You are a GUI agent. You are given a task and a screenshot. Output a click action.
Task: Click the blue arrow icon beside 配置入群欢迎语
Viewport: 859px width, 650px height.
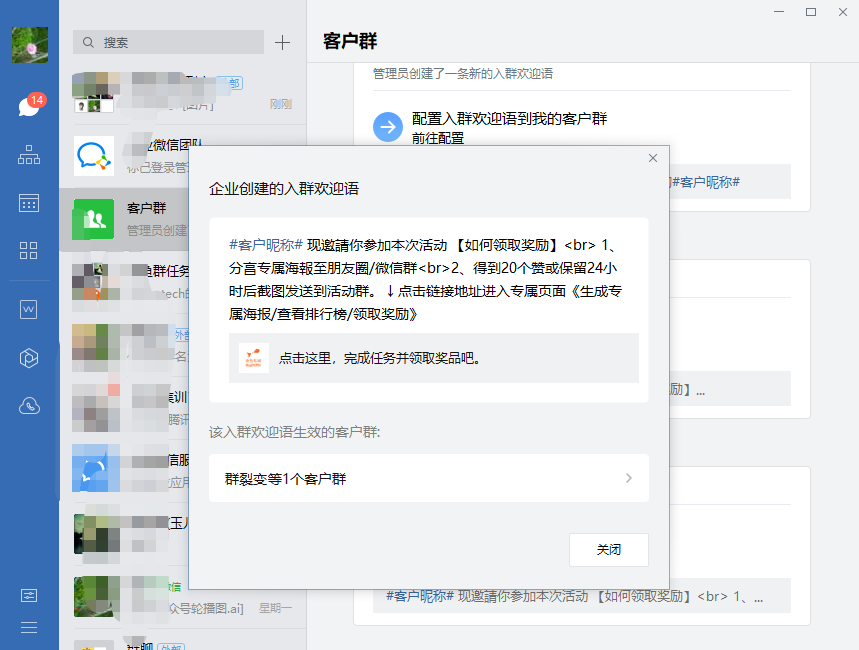[387, 127]
